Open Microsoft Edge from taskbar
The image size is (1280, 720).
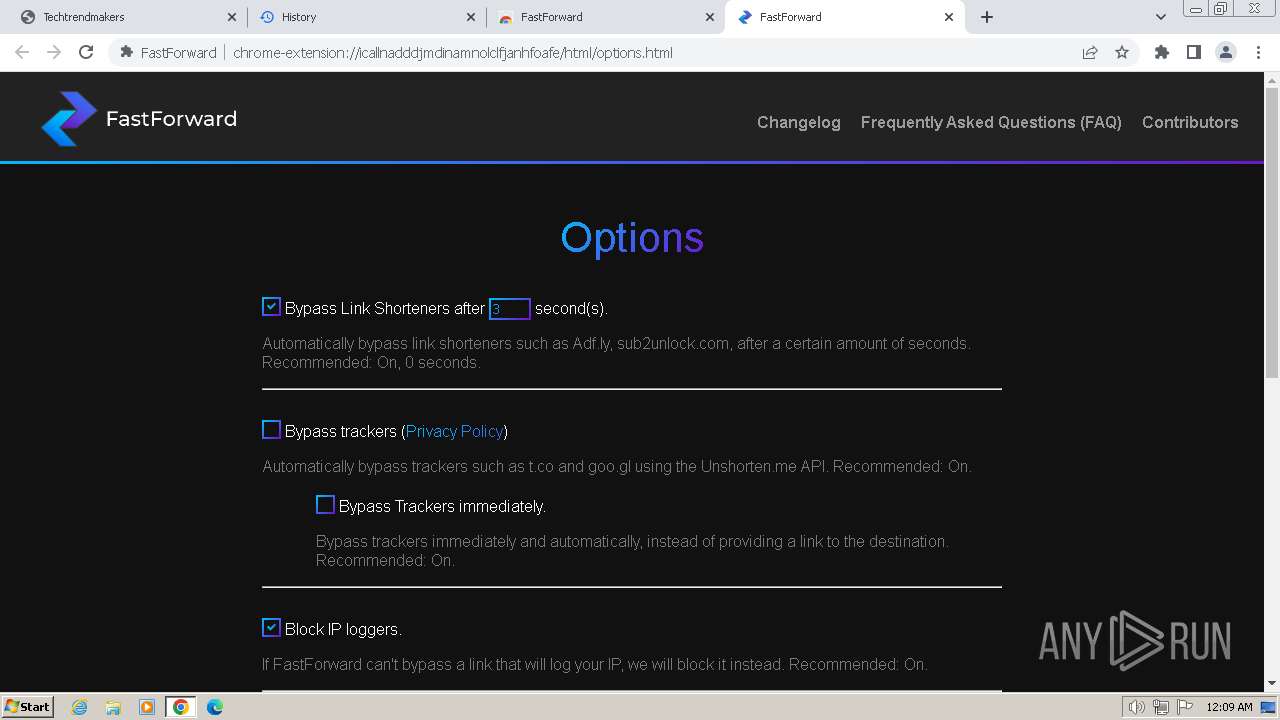click(x=215, y=707)
